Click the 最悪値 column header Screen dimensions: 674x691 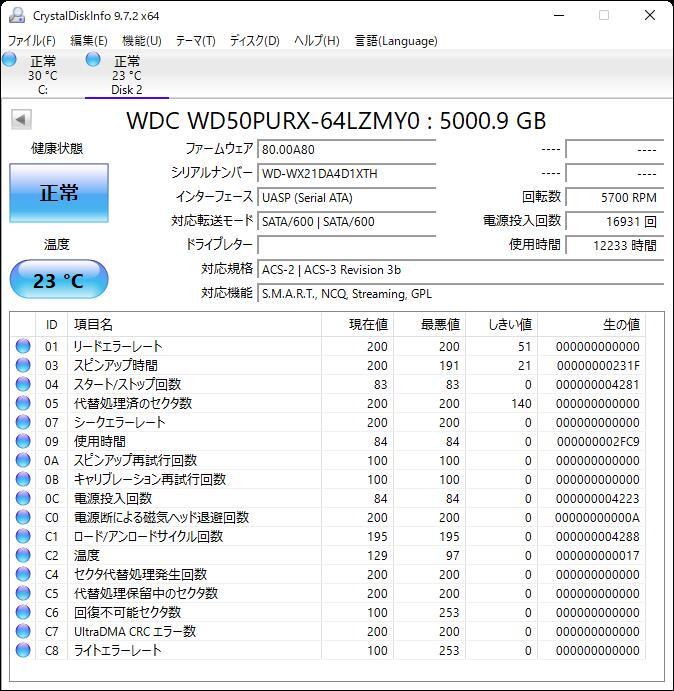click(x=430, y=325)
